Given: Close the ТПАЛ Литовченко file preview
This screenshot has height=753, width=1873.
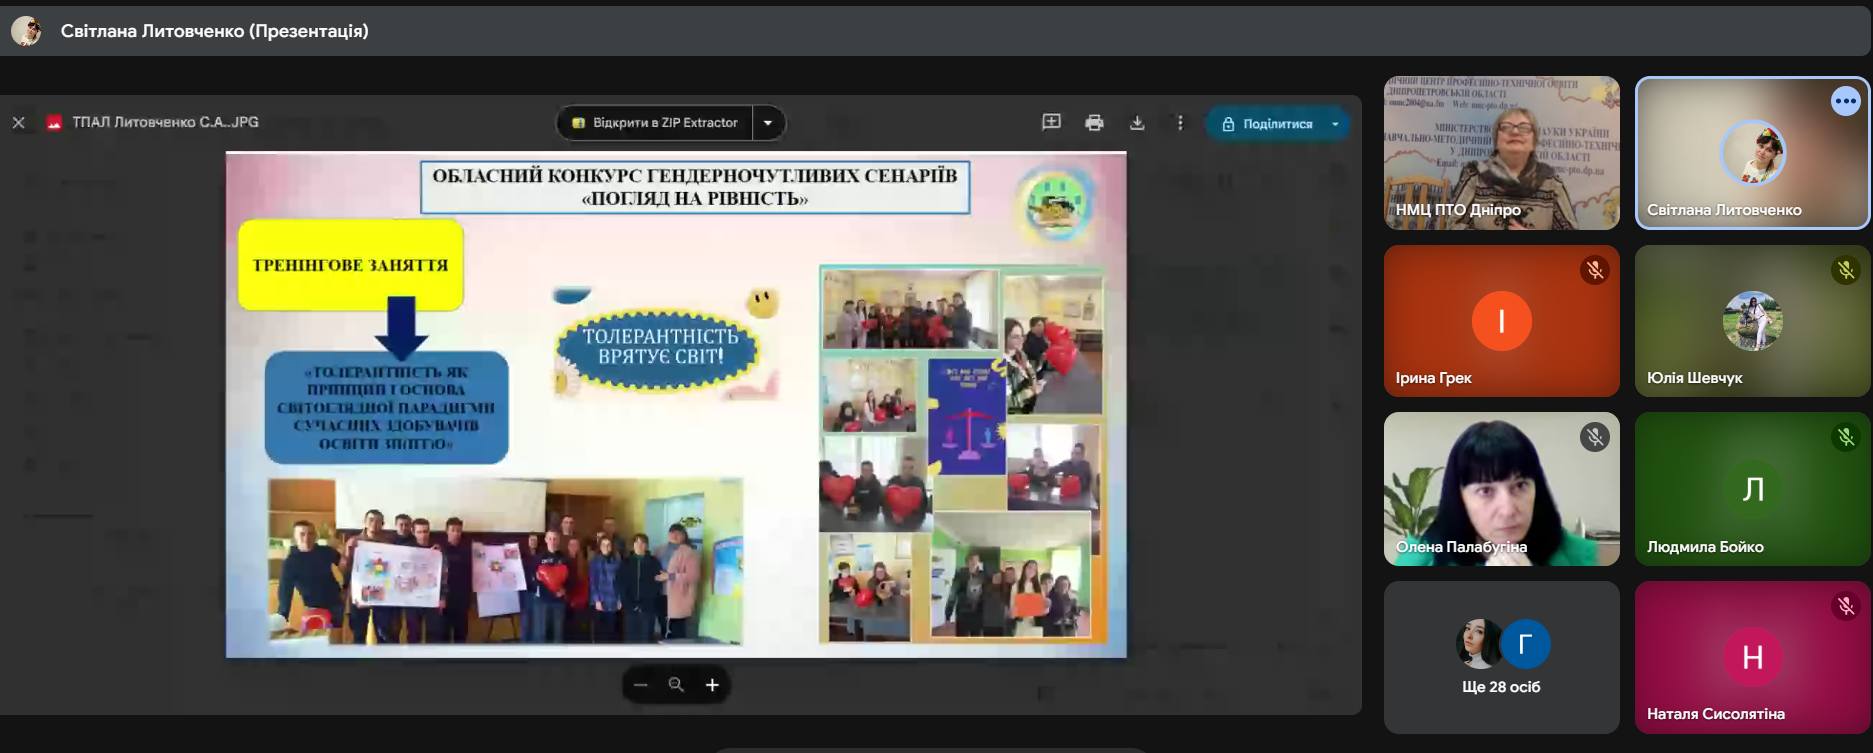Looking at the screenshot, I should click(19, 122).
